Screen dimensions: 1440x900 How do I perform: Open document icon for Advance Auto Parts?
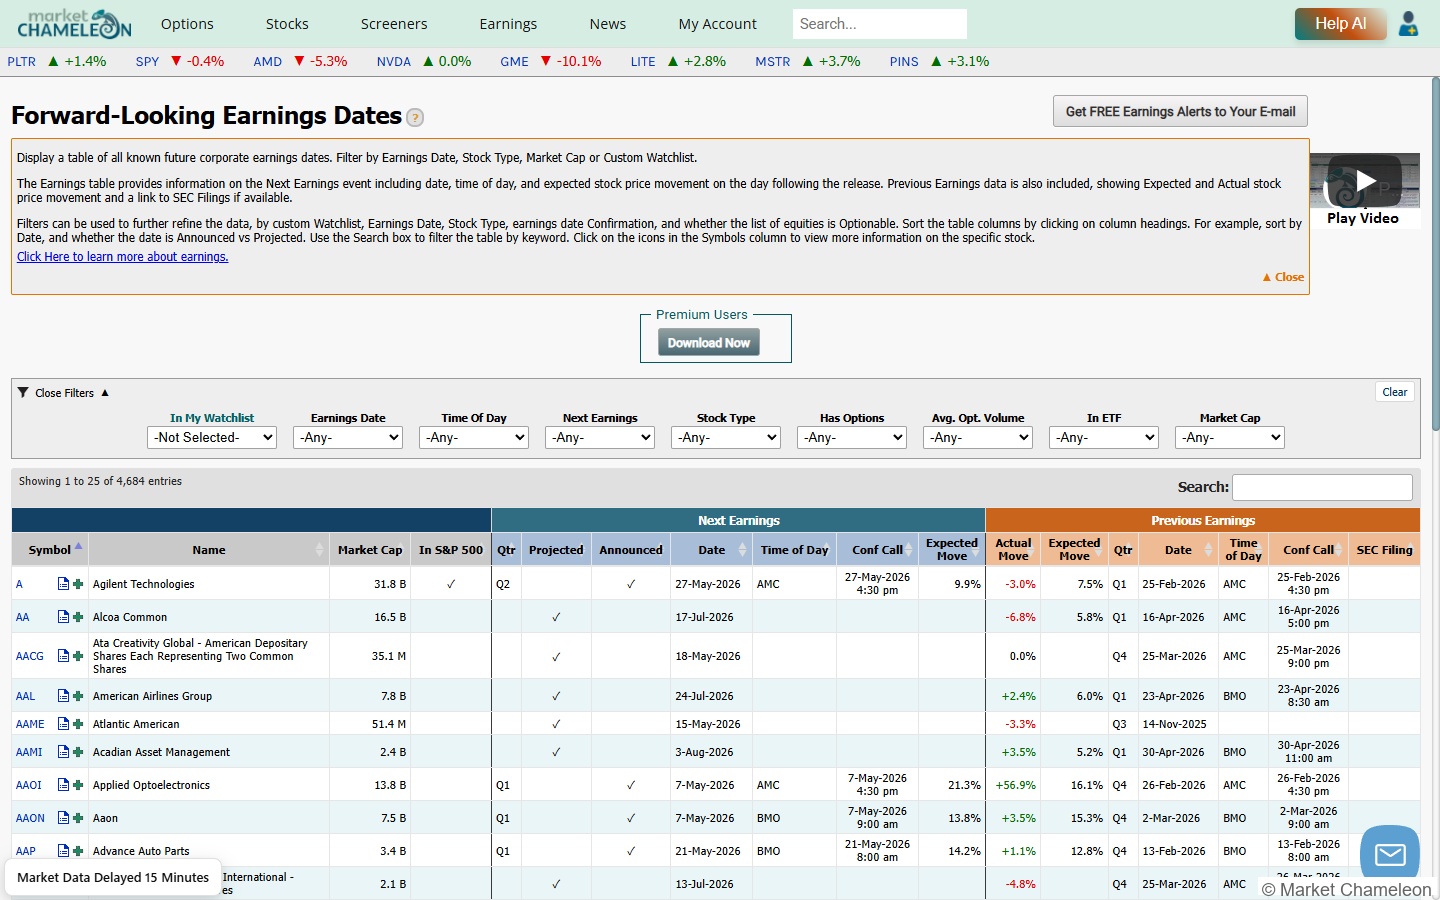point(63,851)
